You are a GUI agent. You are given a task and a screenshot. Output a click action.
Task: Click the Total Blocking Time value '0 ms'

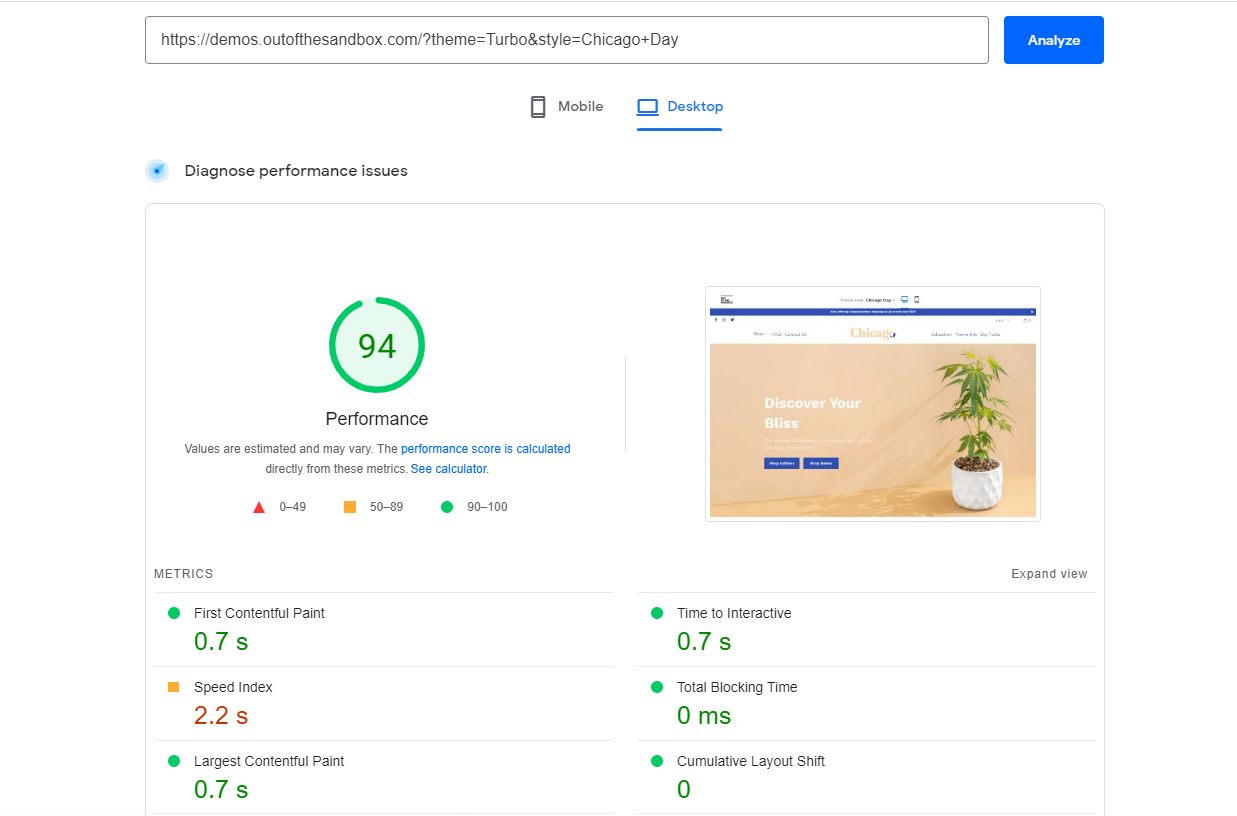[x=704, y=716]
